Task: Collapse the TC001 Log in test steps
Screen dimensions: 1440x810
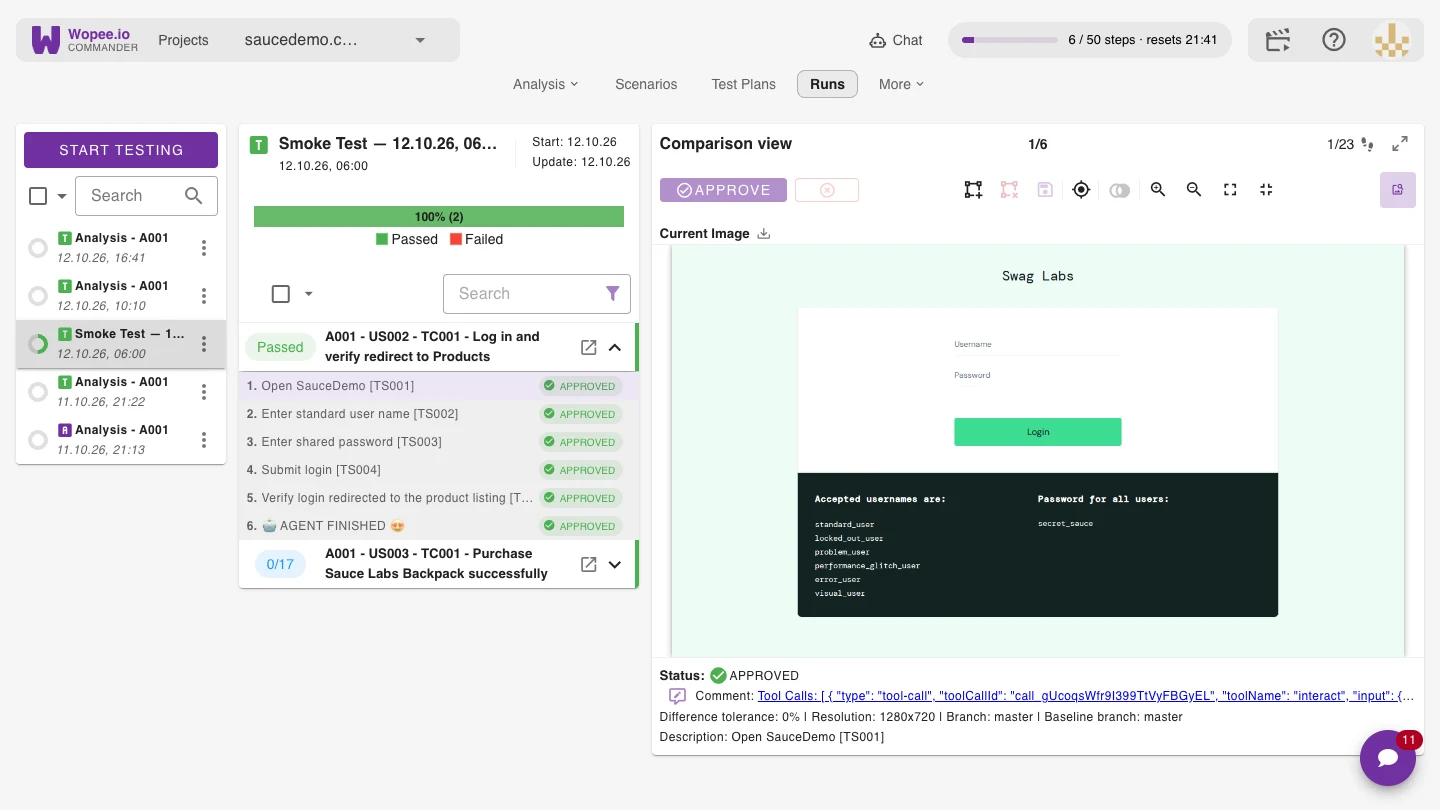Action: coord(615,347)
